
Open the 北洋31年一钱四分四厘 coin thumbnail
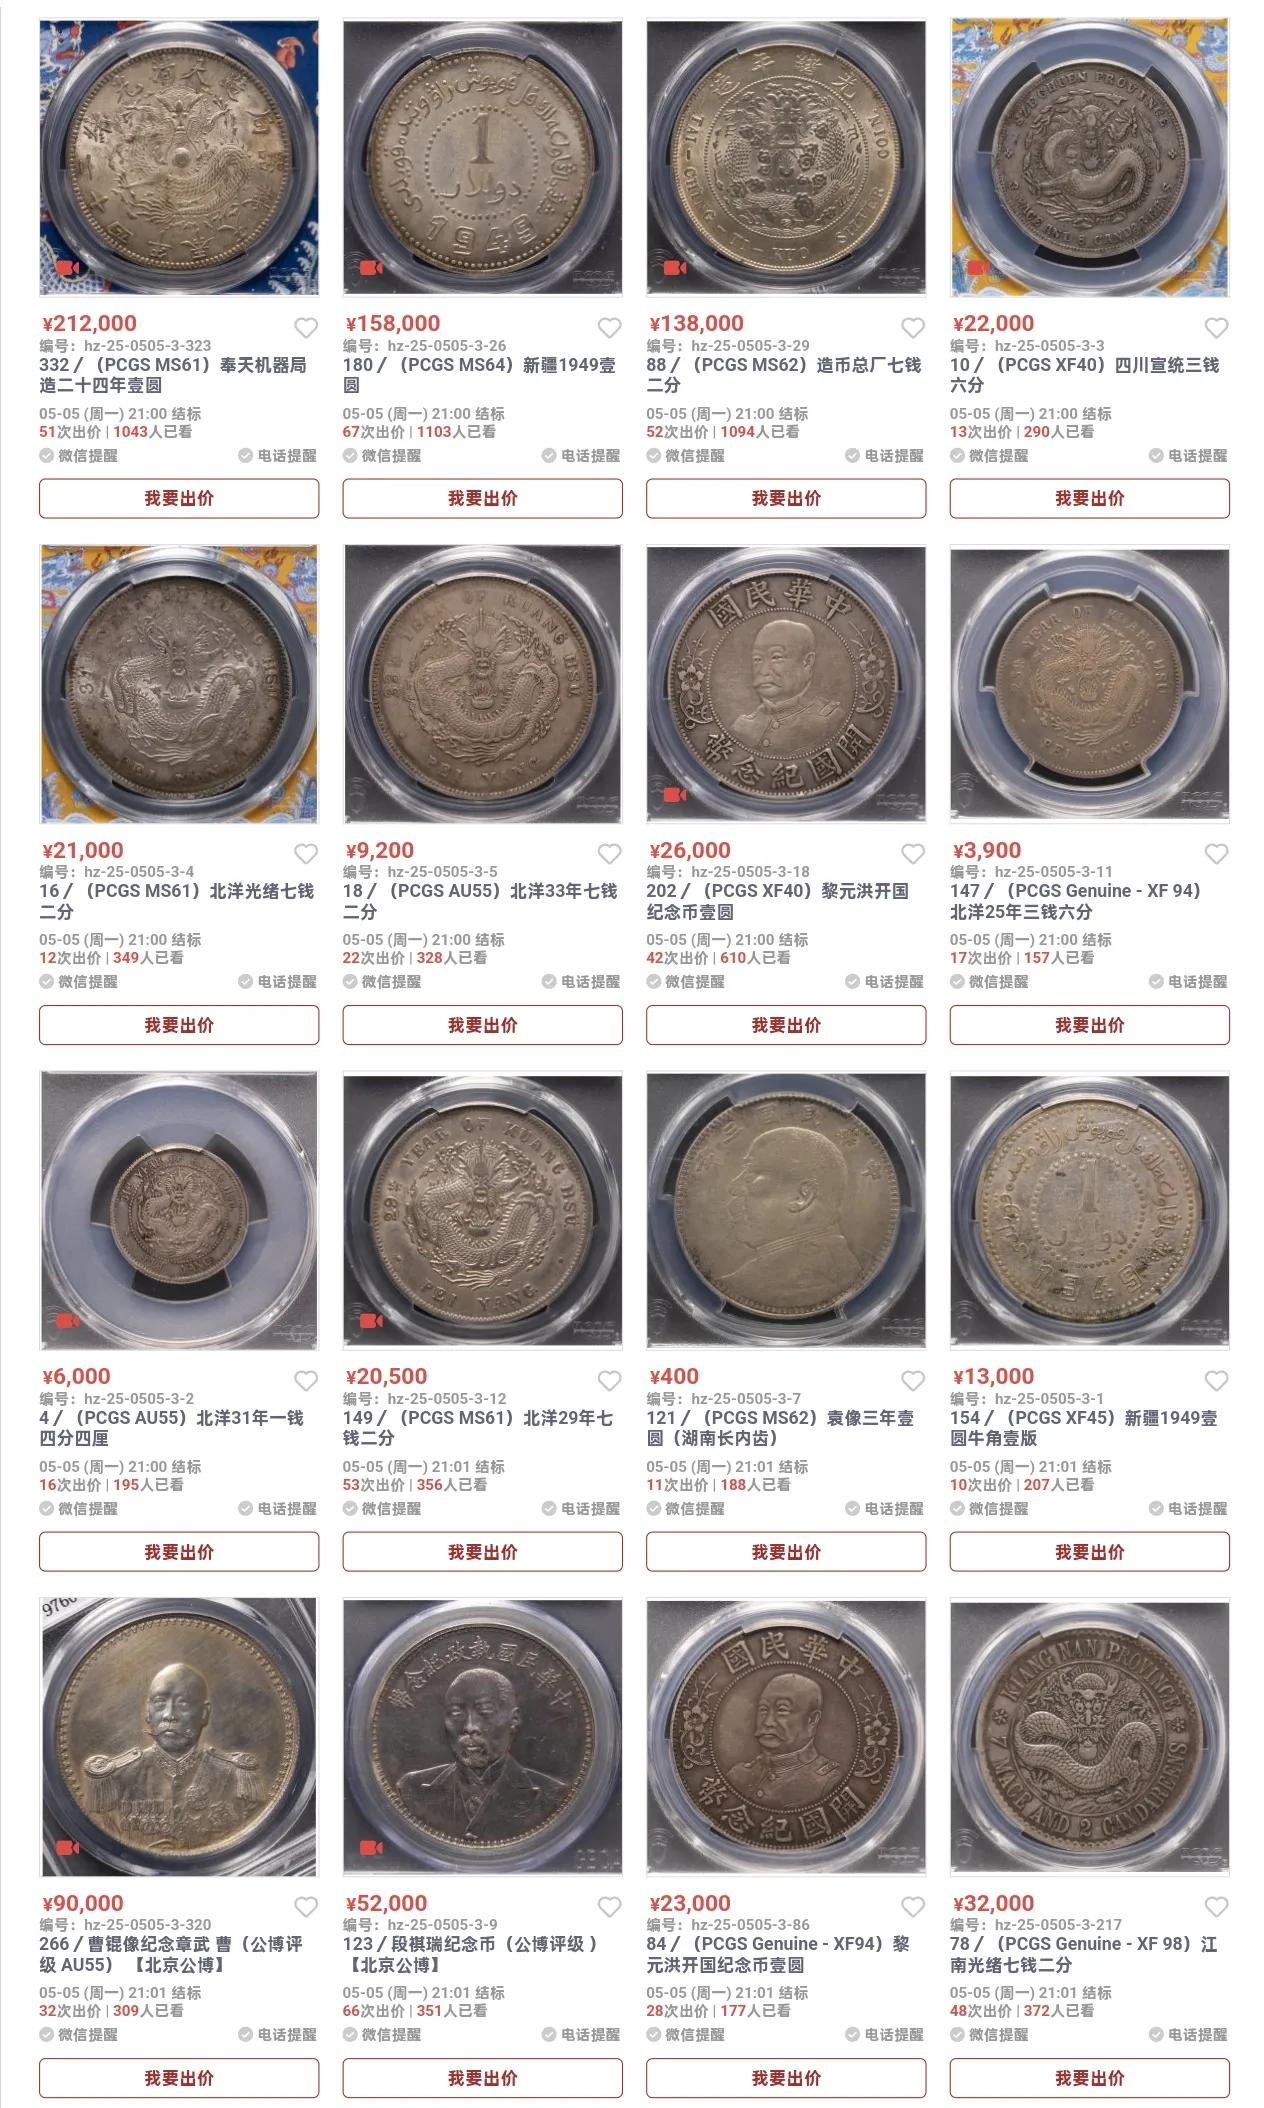pos(179,1210)
